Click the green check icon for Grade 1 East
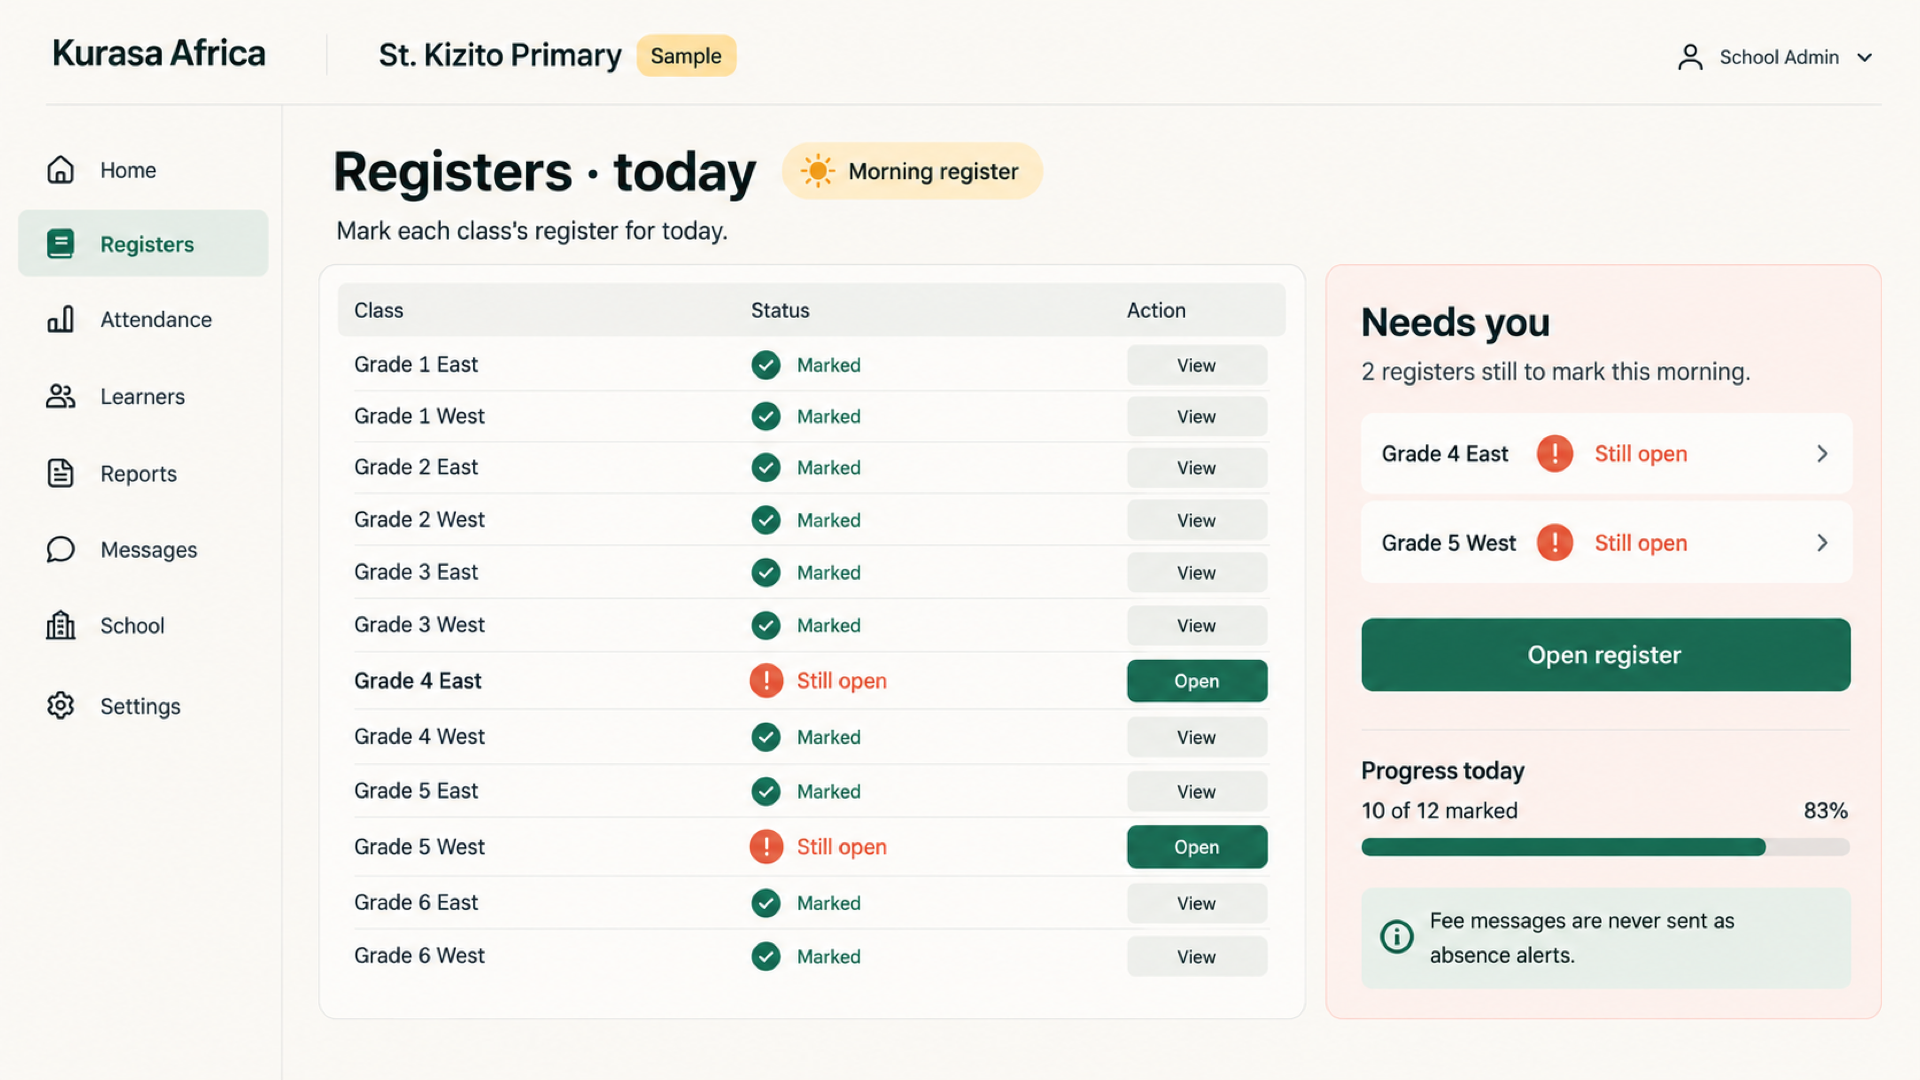Image resolution: width=1920 pixels, height=1080 pixels. pyautogui.click(x=766, y=365)
